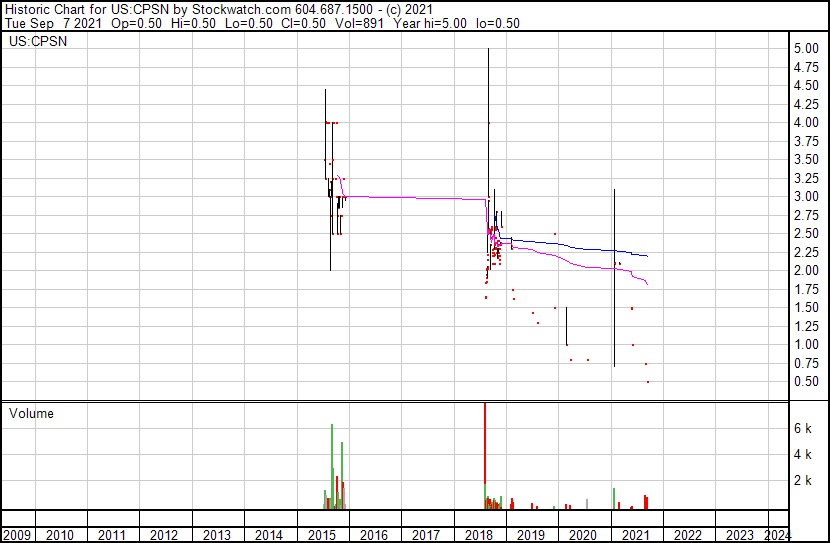
Task: Click the 1.25 price axis label
Action: pyautogui.click(x=806, y=327)
